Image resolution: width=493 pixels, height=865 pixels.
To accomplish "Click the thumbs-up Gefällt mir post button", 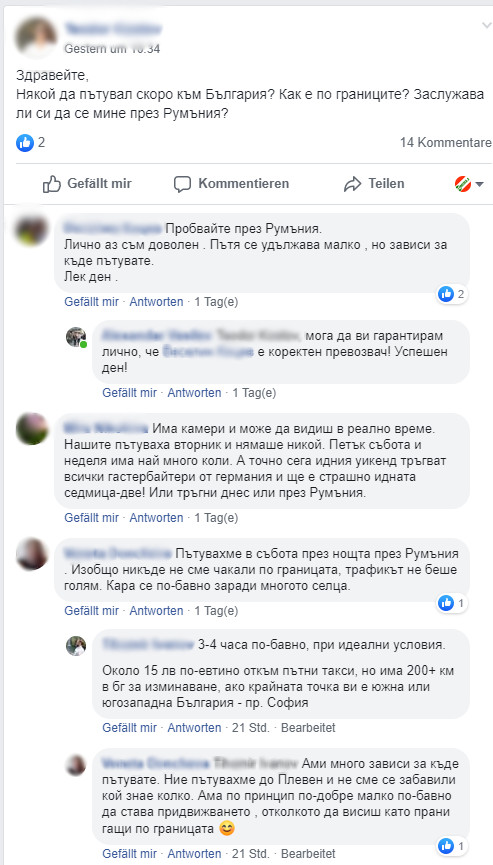I will (87, 184).
